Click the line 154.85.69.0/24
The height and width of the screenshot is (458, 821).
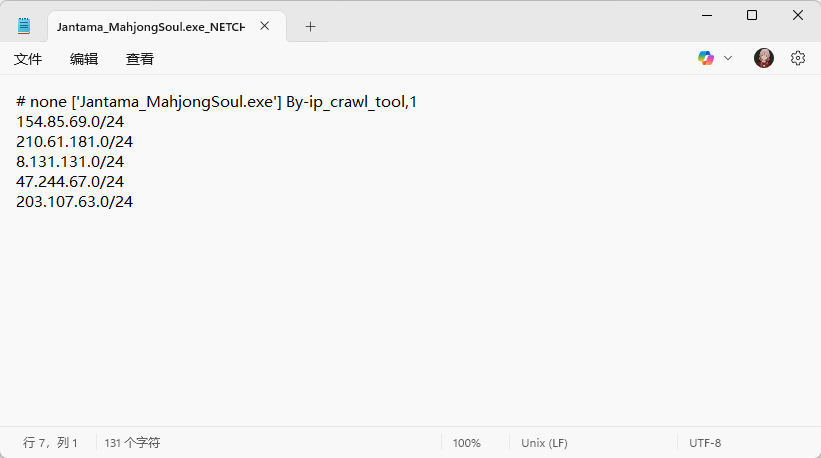70,121
